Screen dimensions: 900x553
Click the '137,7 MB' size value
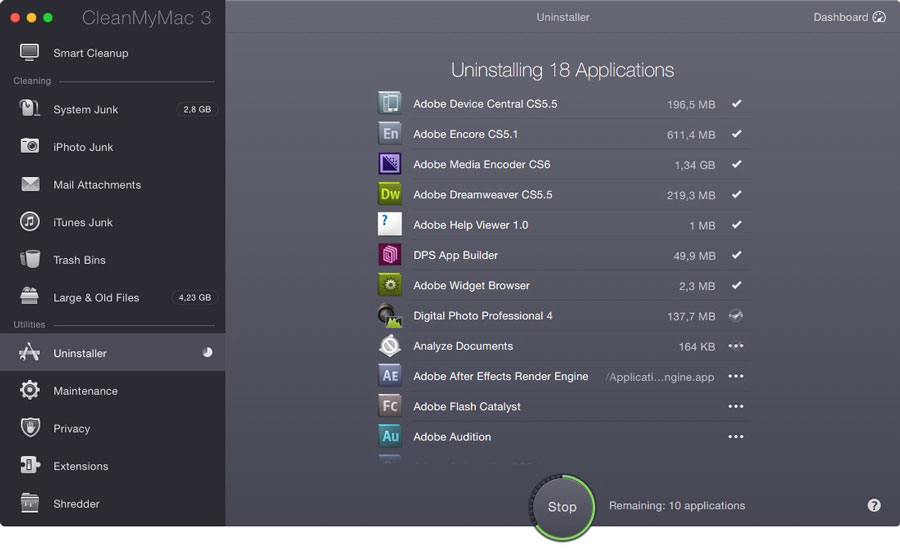691,316
